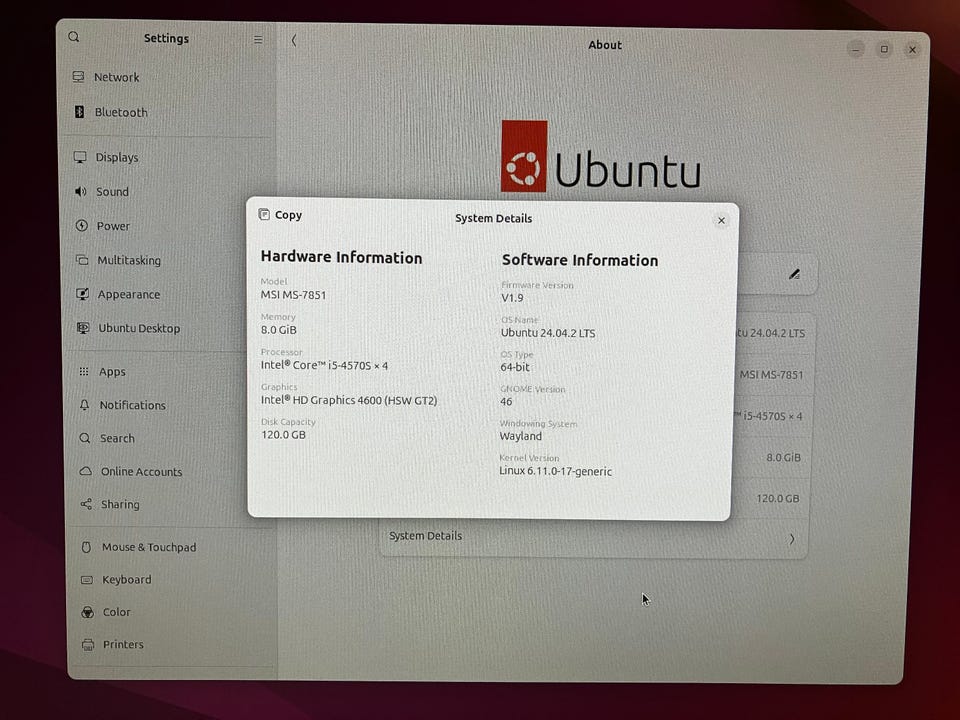Viewport: 960px width, 720px height.
Task: Close the System Details dialog
Action: 721,220
